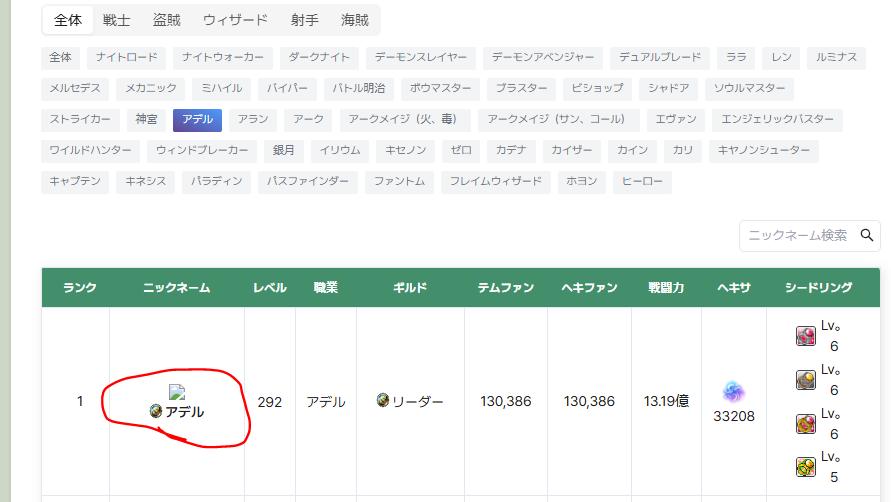Screen dimensions: 891x502
Task: Filter by メカニック job
Action: pos(151,89)
